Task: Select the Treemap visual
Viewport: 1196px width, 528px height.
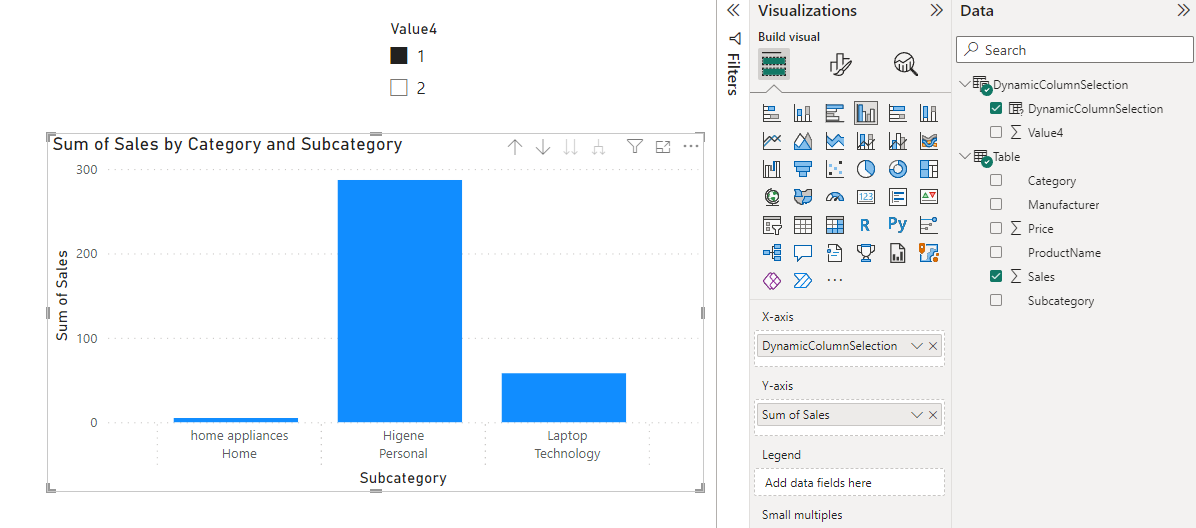Action: tap(928, 169)
